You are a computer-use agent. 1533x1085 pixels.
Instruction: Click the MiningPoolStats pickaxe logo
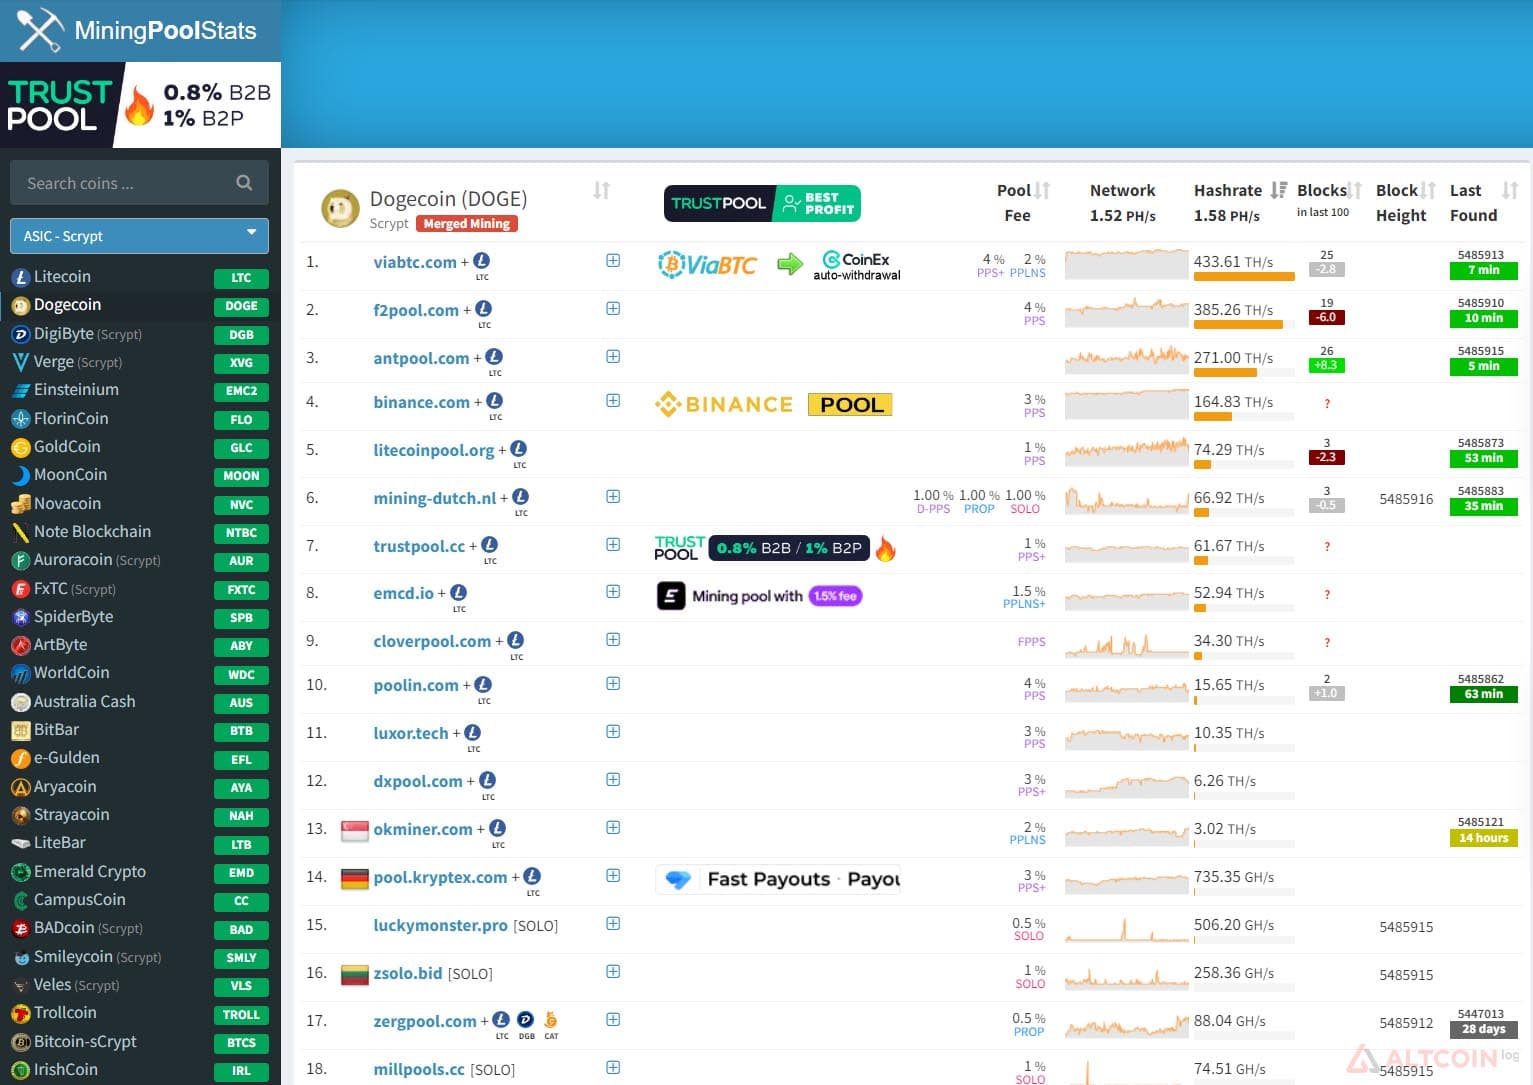pos(40,30)
